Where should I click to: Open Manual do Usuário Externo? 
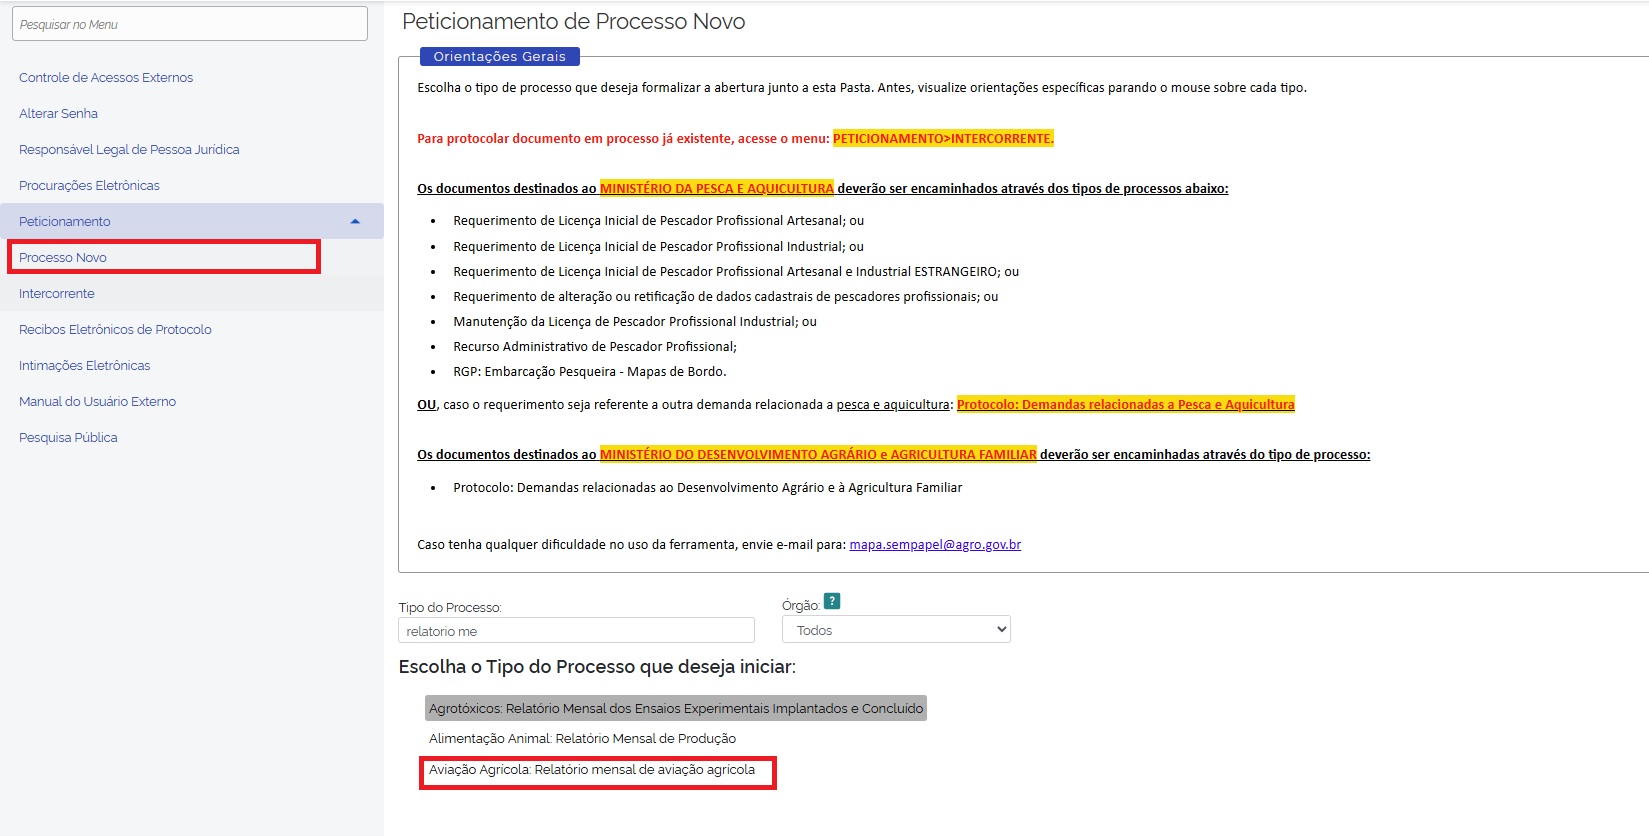pyautogui.click(x=98, y=402)
